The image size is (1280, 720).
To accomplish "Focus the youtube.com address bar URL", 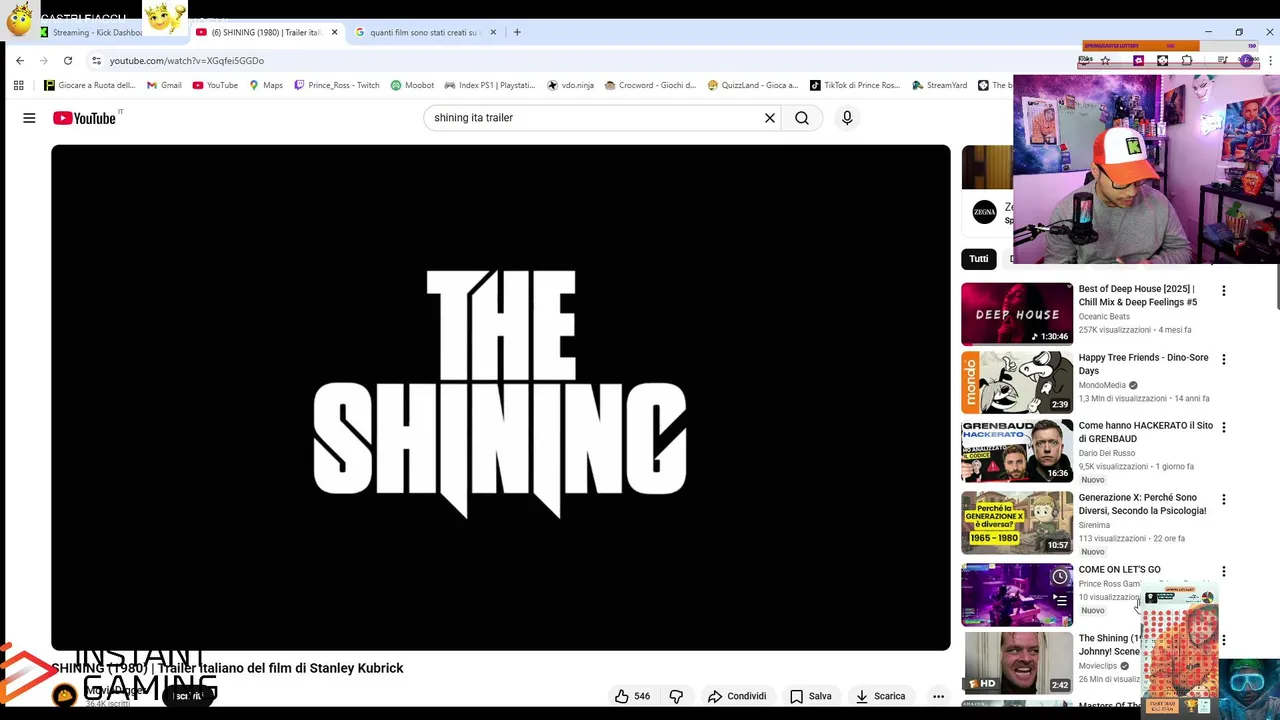I will click(x=187, y=60).
